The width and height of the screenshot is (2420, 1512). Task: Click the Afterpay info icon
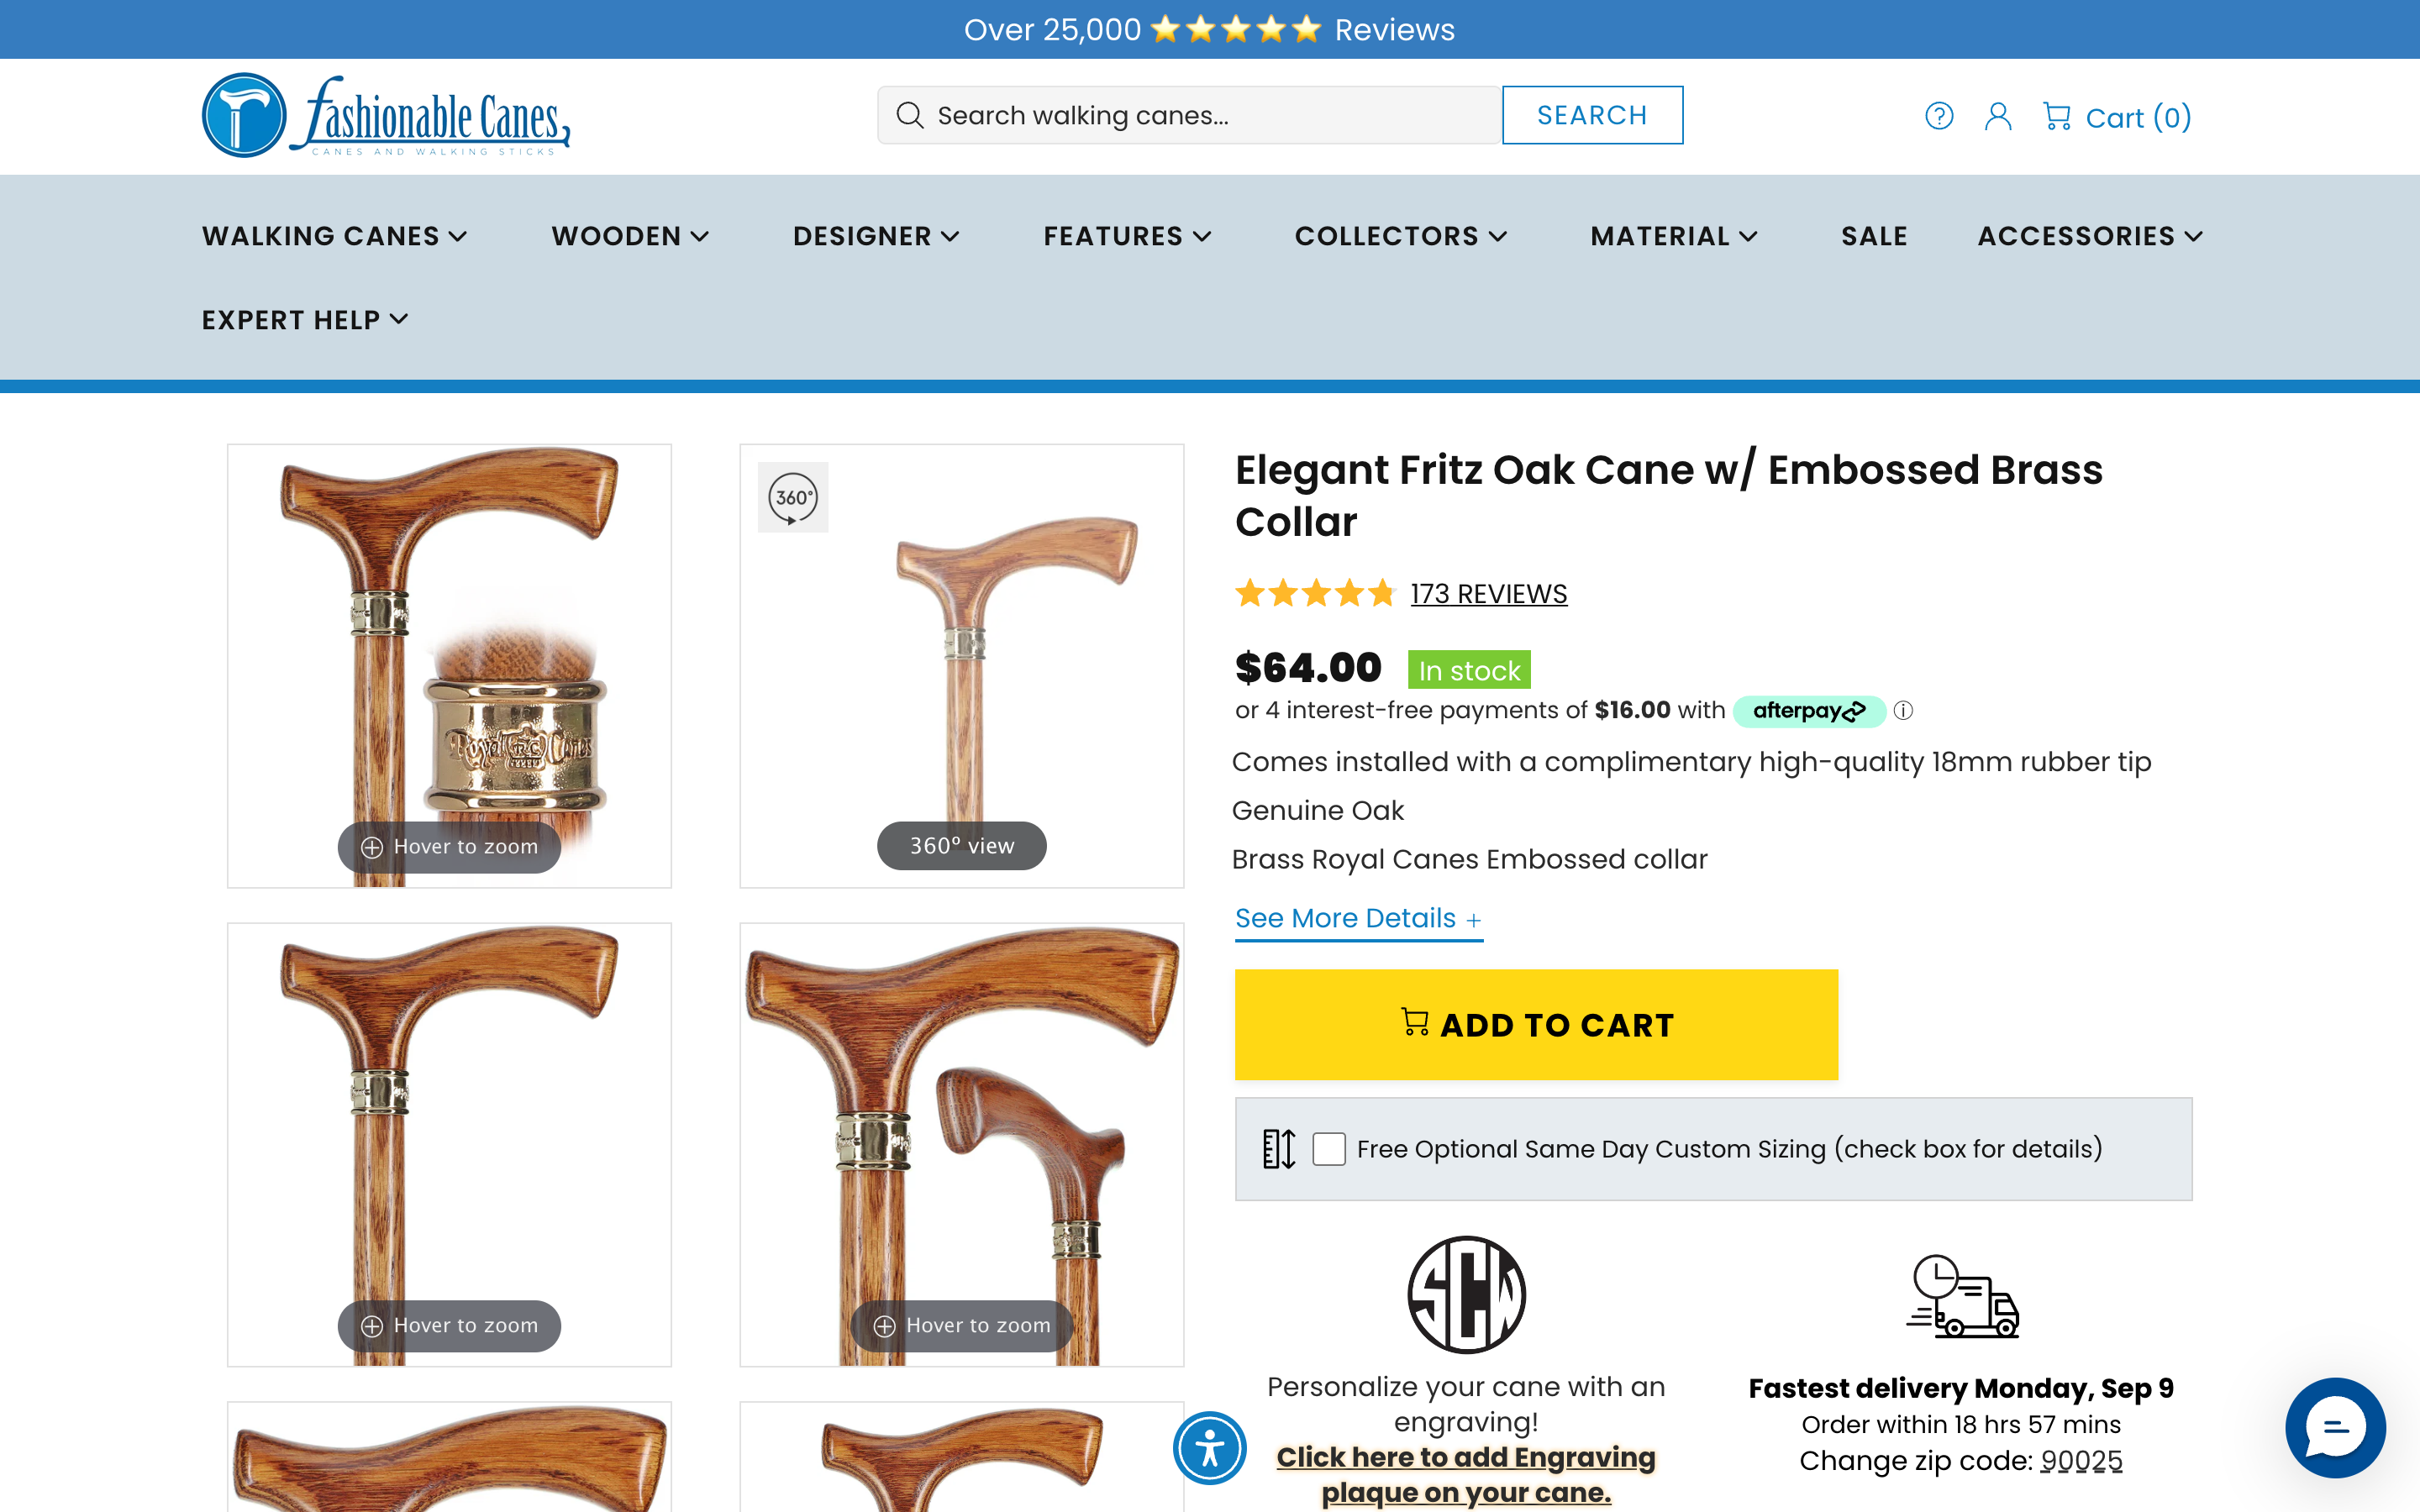click(x=1905, y=711)
